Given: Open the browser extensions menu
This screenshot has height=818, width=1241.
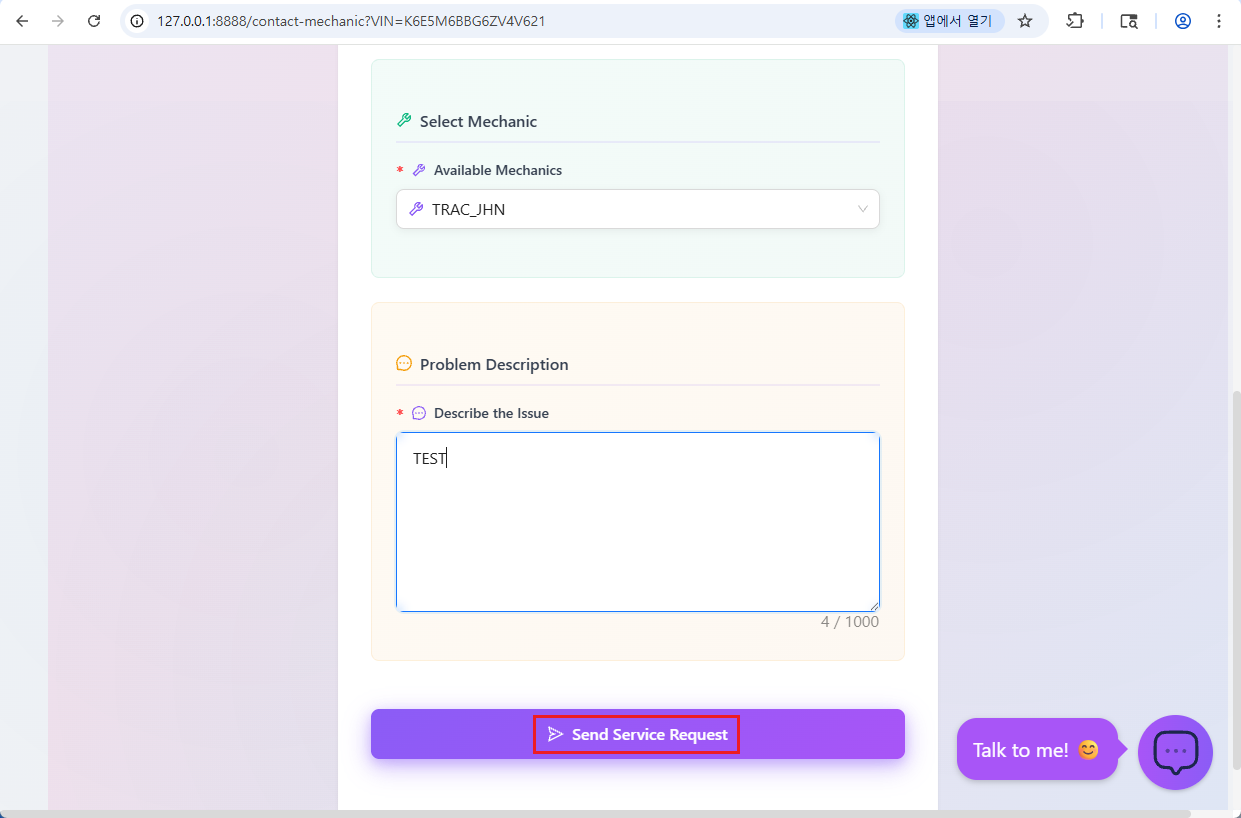Looking at the screenshot, I should click(1075, 21).
